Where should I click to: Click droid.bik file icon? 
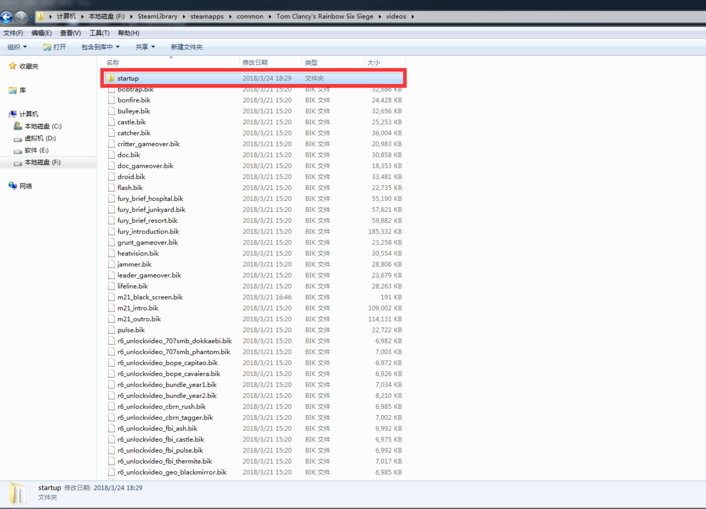point(111,177)
